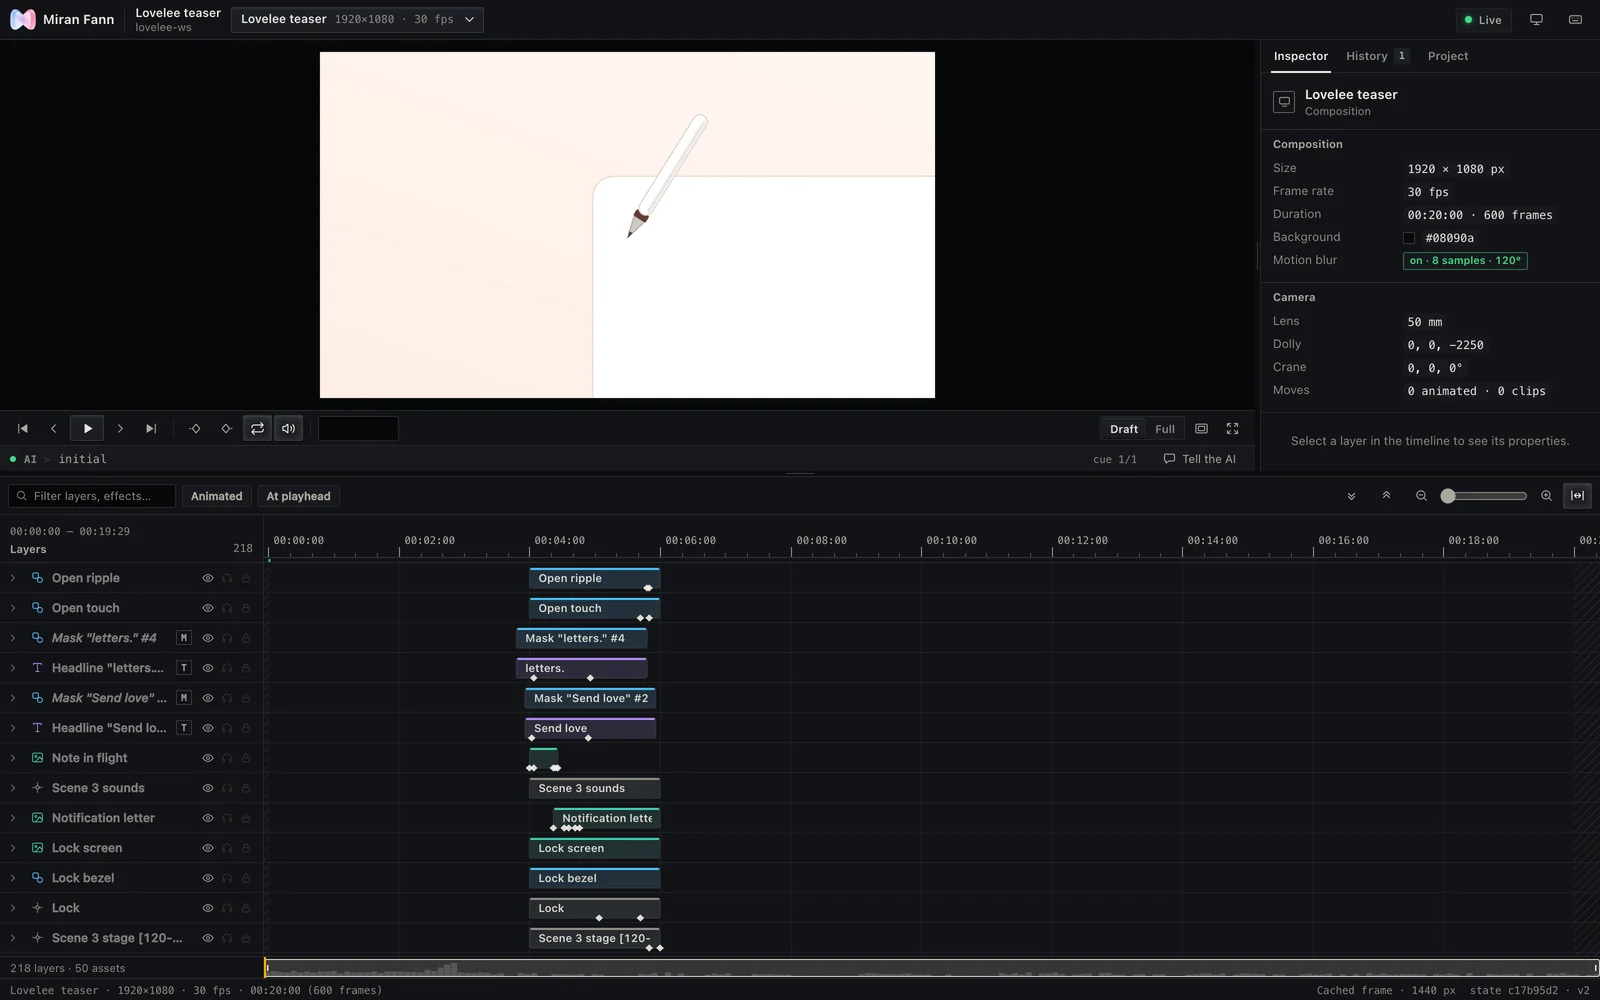The width and height of the screenshot is (1600, 1000).
Task: Select the Inspector tab
Action: pyautogui.click(x=1300, y=56)
